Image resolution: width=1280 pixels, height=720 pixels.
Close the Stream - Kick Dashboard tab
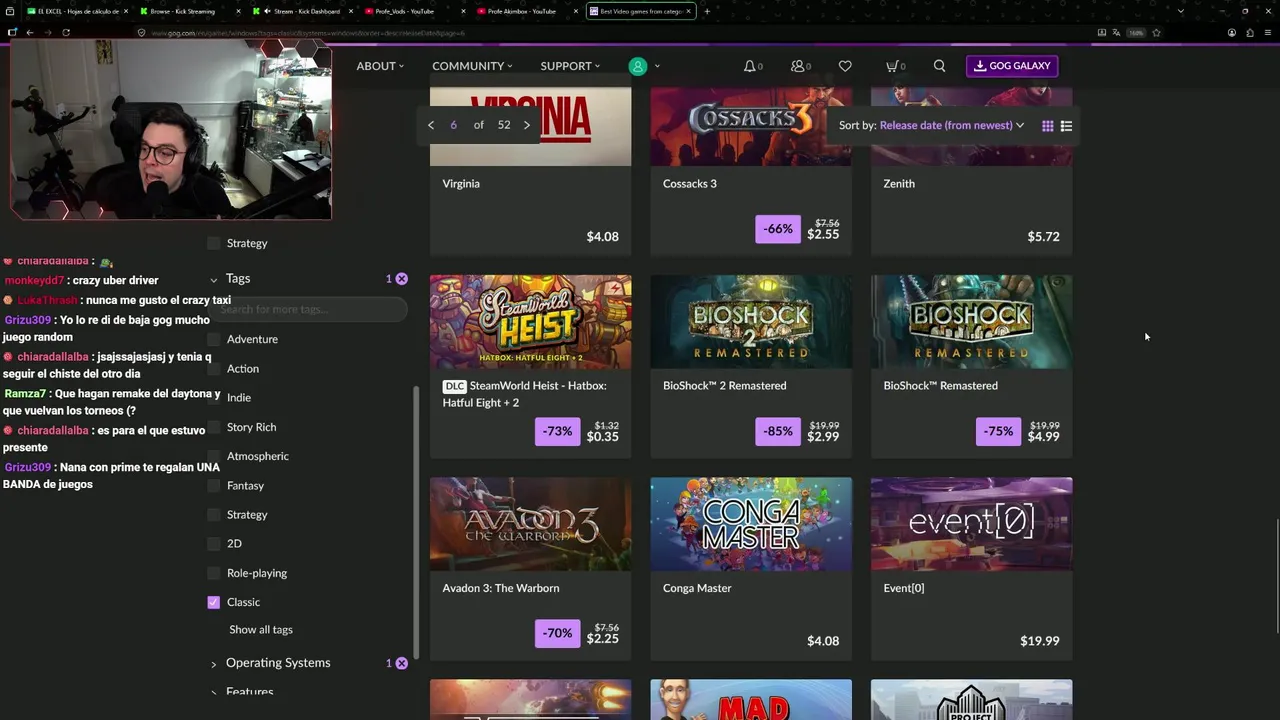tap(351, 11)
